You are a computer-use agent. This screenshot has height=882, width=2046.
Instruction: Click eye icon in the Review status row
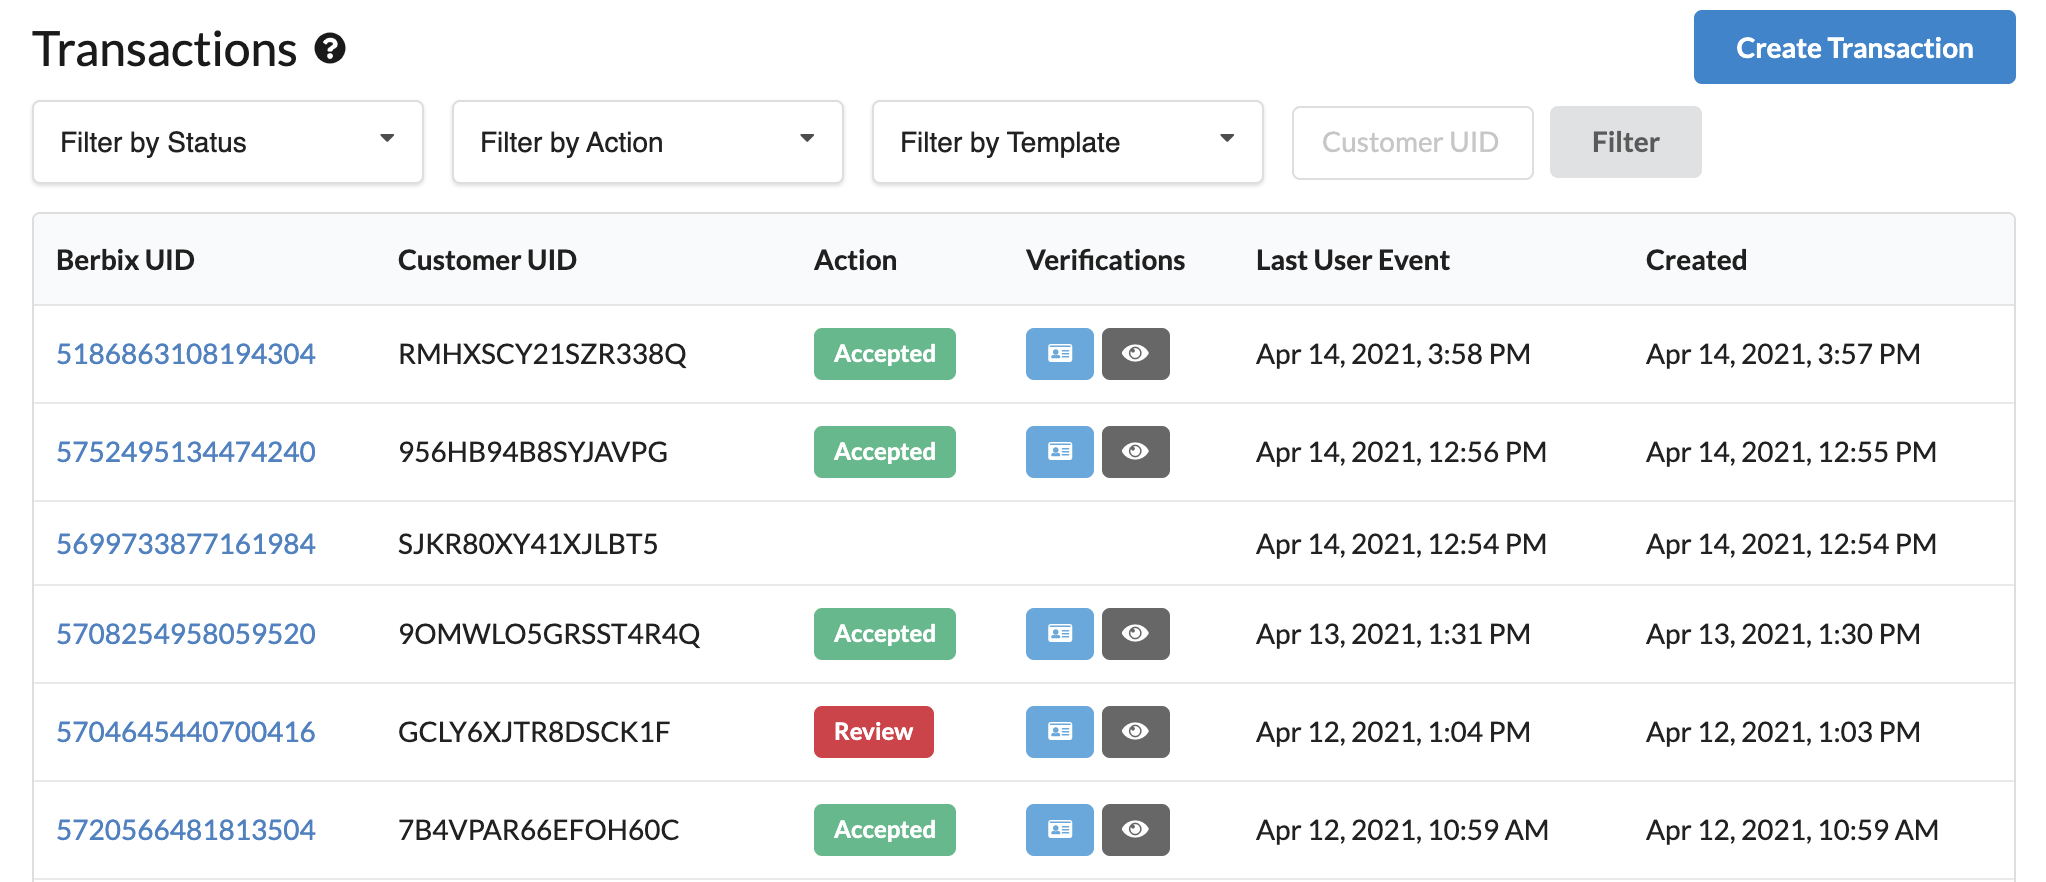[1135, 732]
